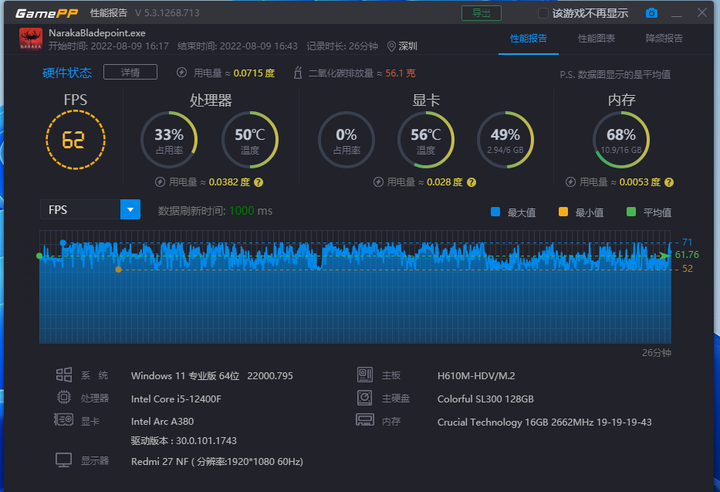The width and height of the screenshot is (720, 492).
Task: Click the orange 最小值 legend swatch
Action: coord(563,212)
